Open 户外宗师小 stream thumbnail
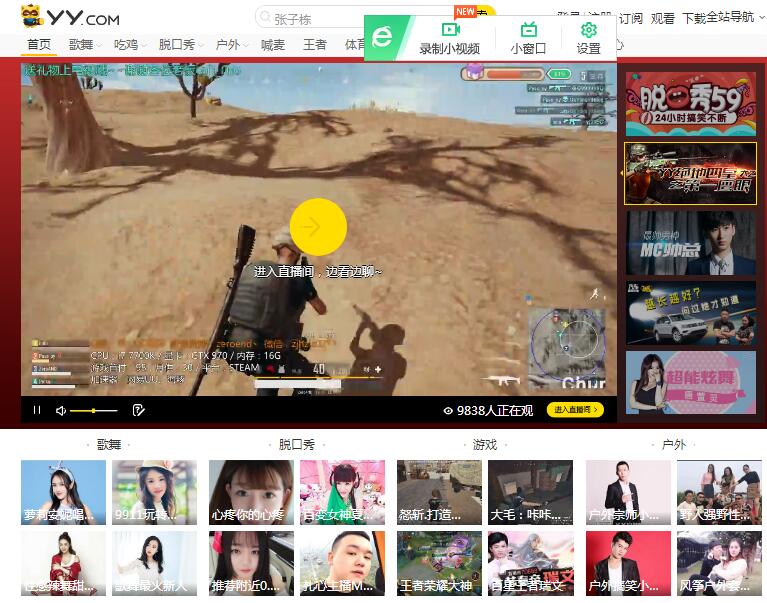This screenshot has height=603, width=767. pyautogui.click(x=628, y=492)
